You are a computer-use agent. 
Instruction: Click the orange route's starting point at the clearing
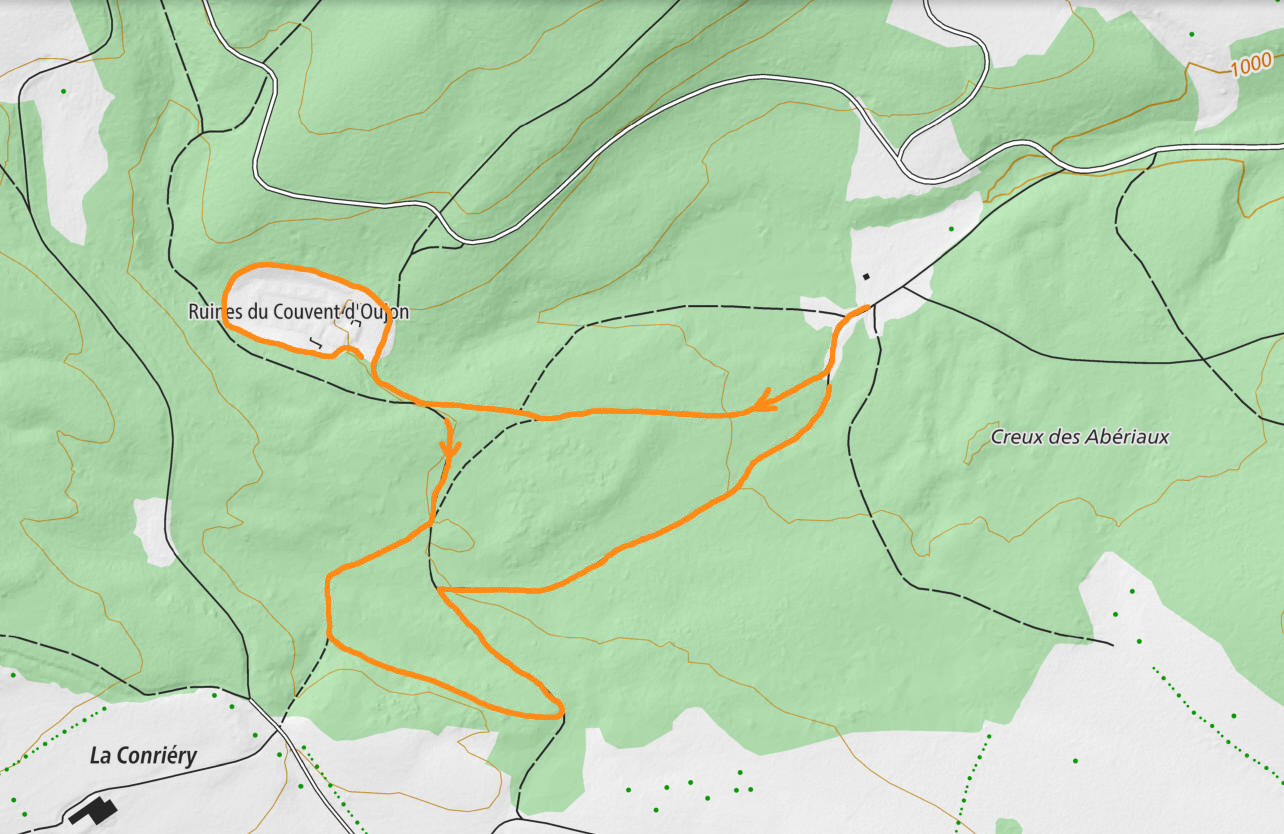tap(864, 308)
